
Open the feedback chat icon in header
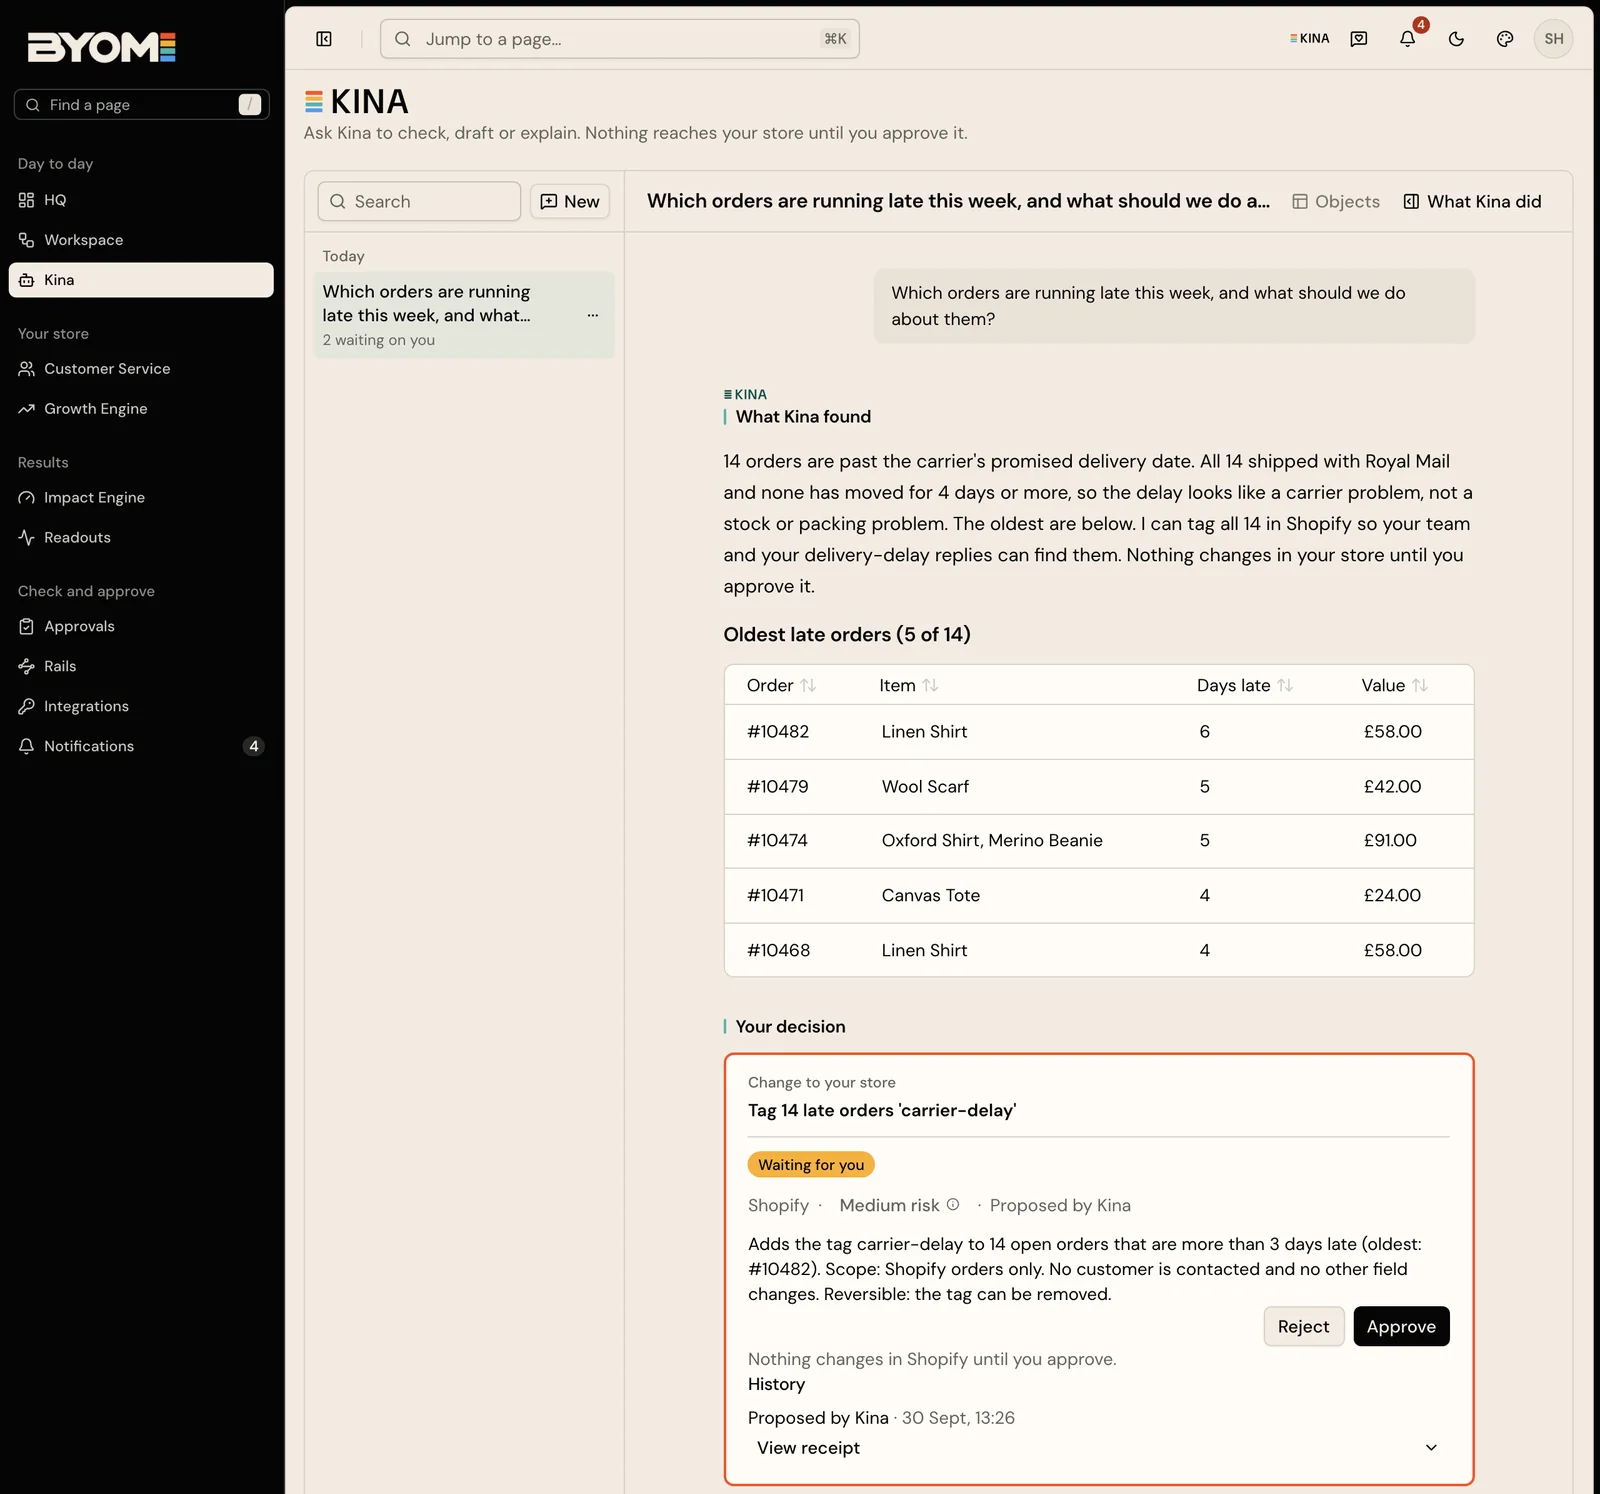click(1359, 39)
